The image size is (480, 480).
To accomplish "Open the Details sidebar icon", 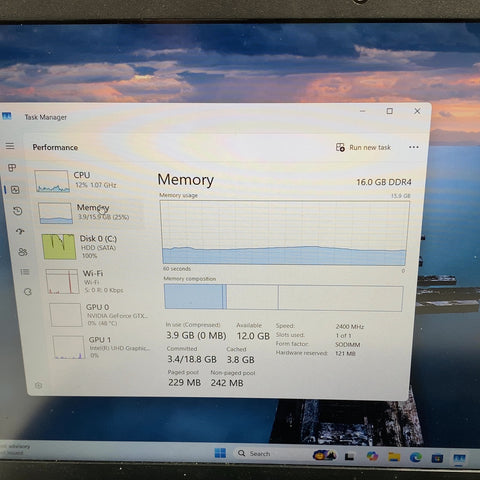I will point(25,272).
